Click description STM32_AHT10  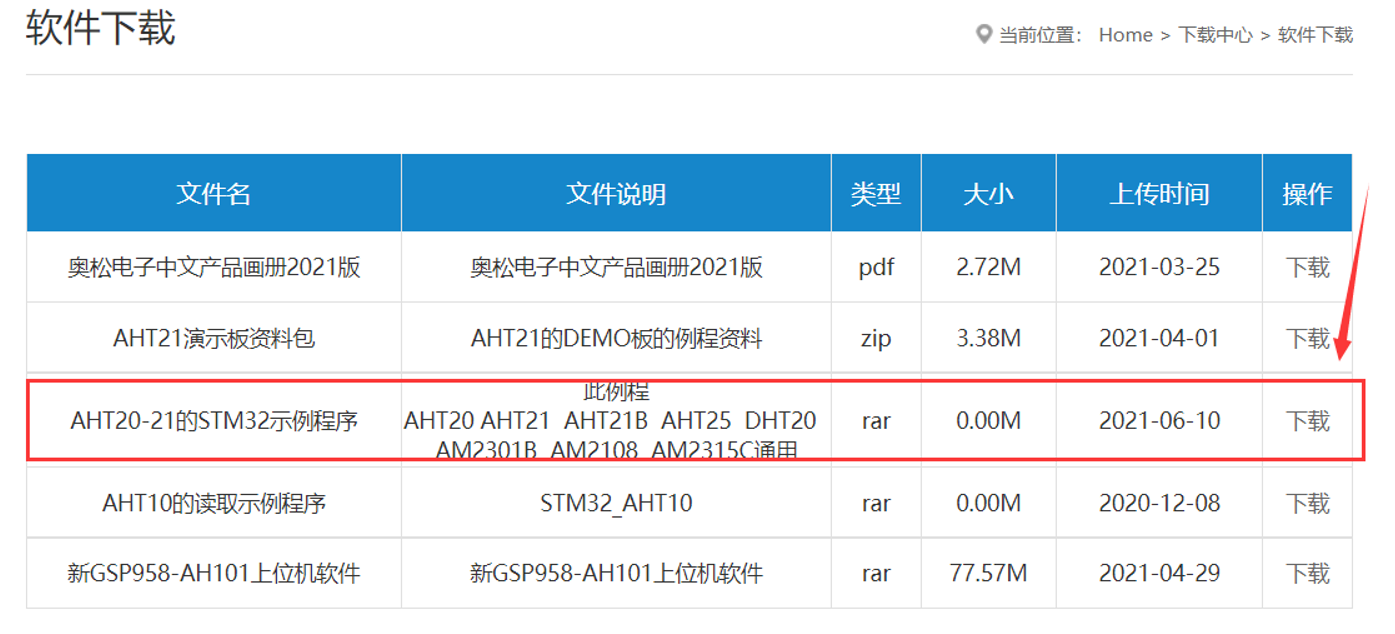616,502
